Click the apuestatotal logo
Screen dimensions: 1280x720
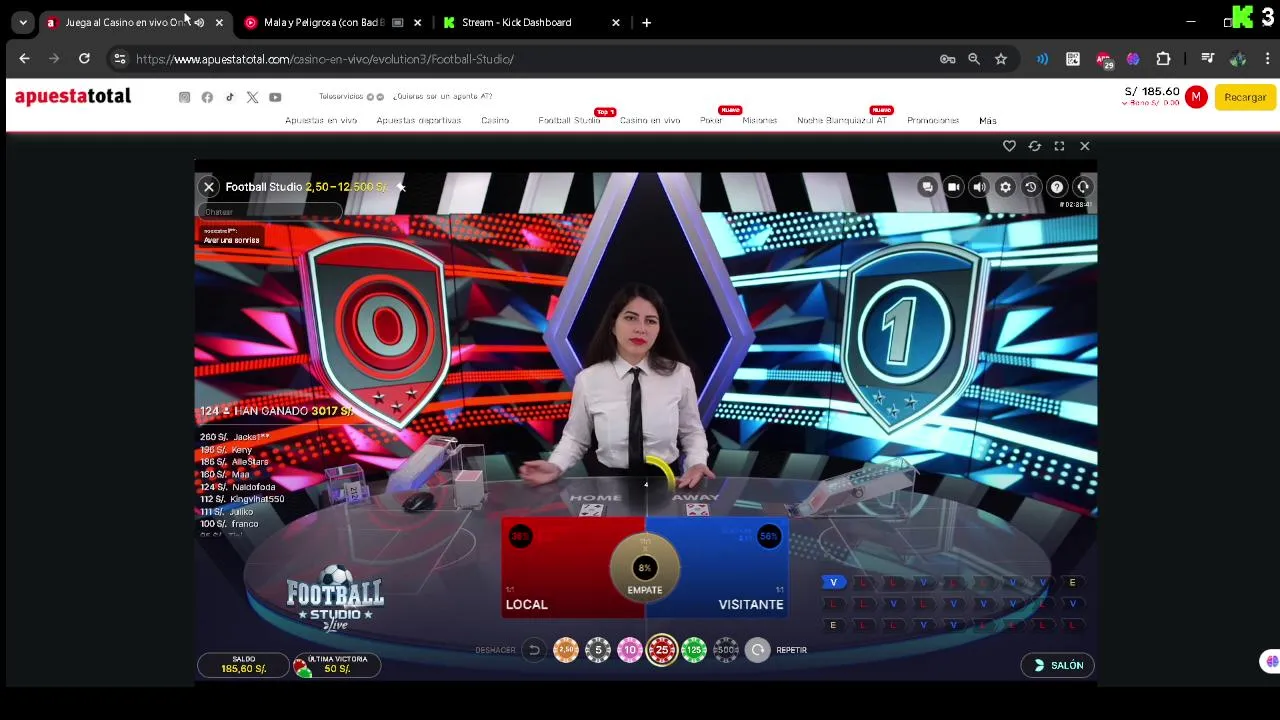tap(73, 96)
